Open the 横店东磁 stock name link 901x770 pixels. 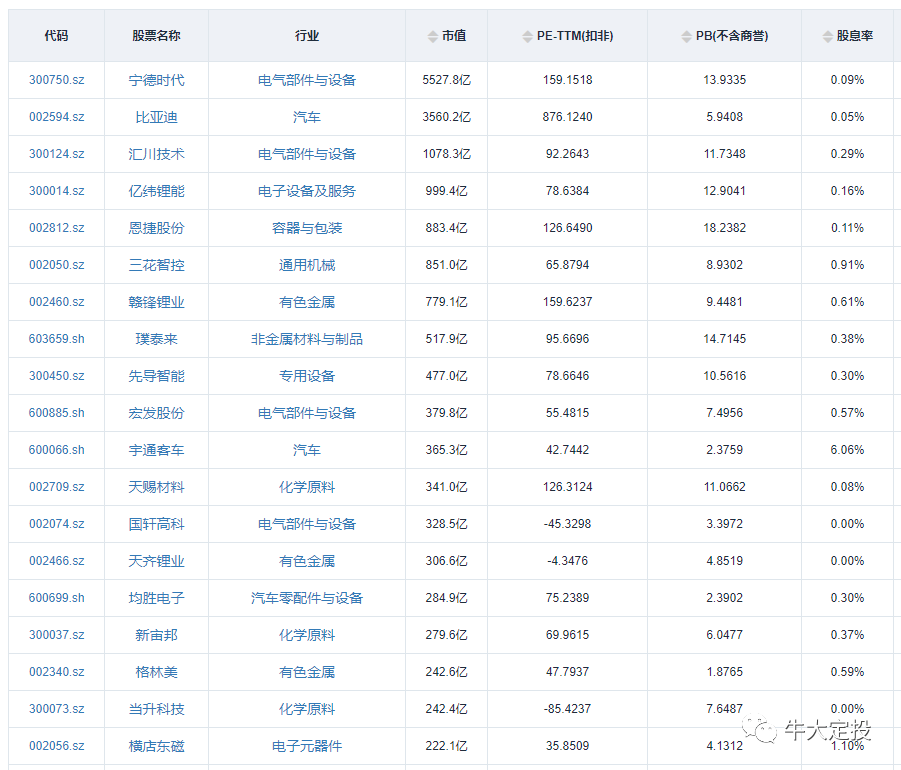(156, 746)
